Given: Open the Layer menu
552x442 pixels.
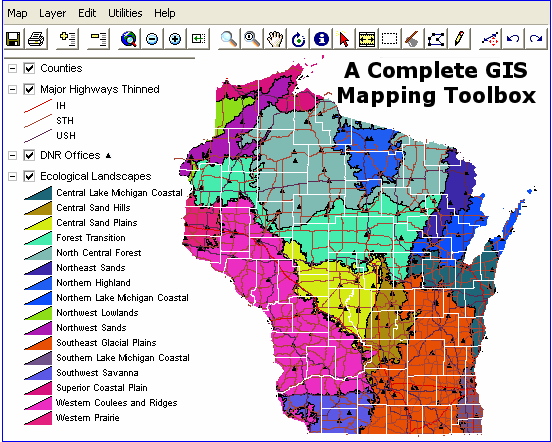Looking at the screenshot, I should [x=52, y=13].
